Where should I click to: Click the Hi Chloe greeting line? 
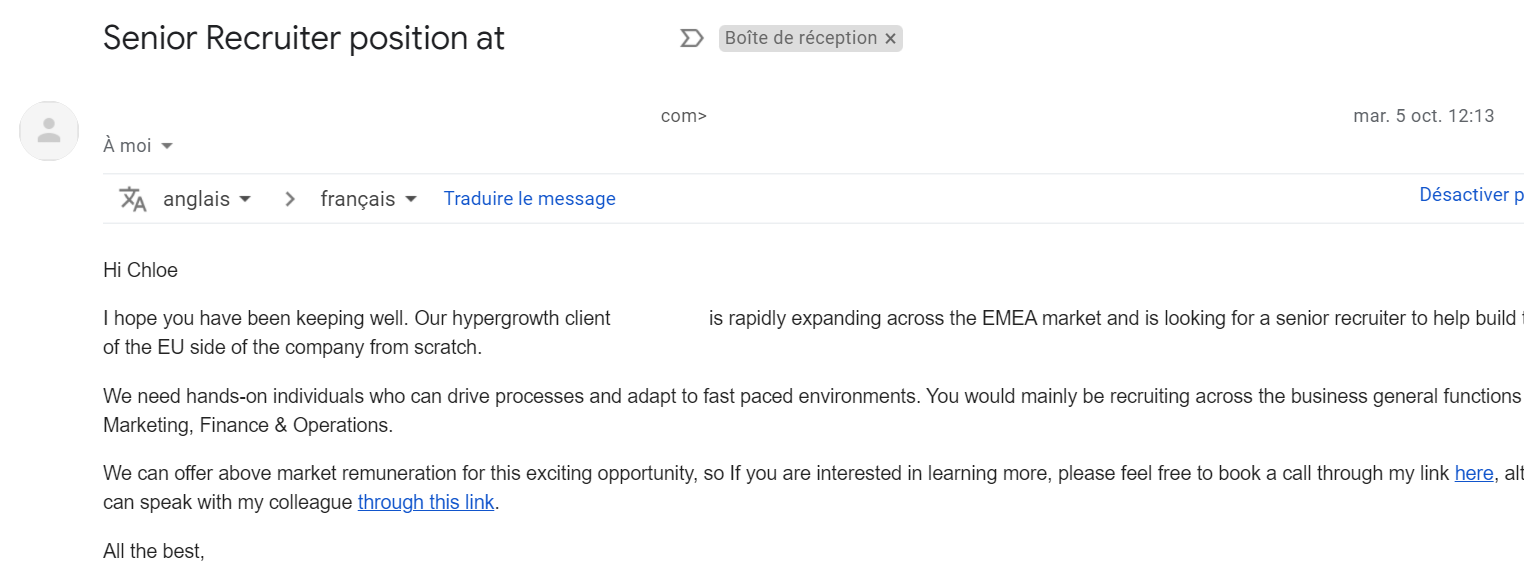[140, 270]
